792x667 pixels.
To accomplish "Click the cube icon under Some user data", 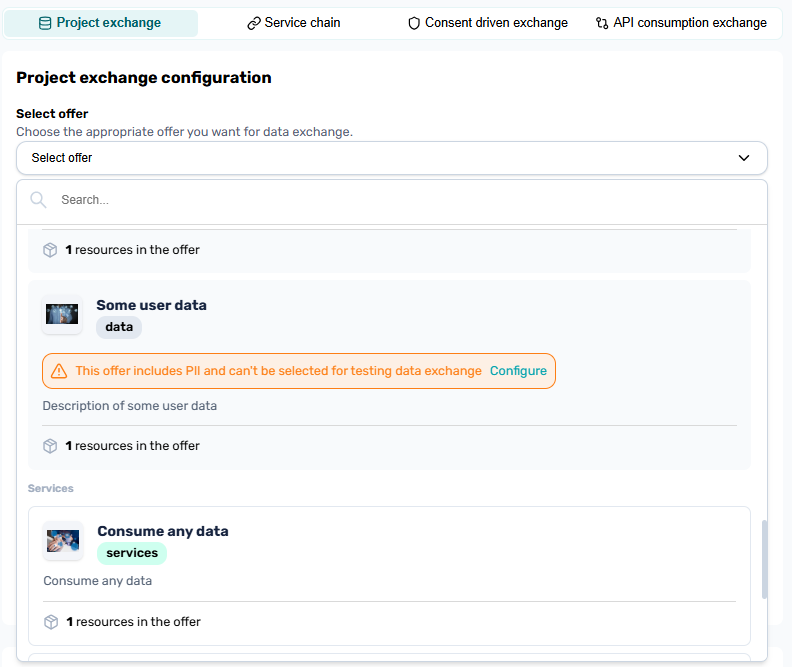I will click(50, 446).
